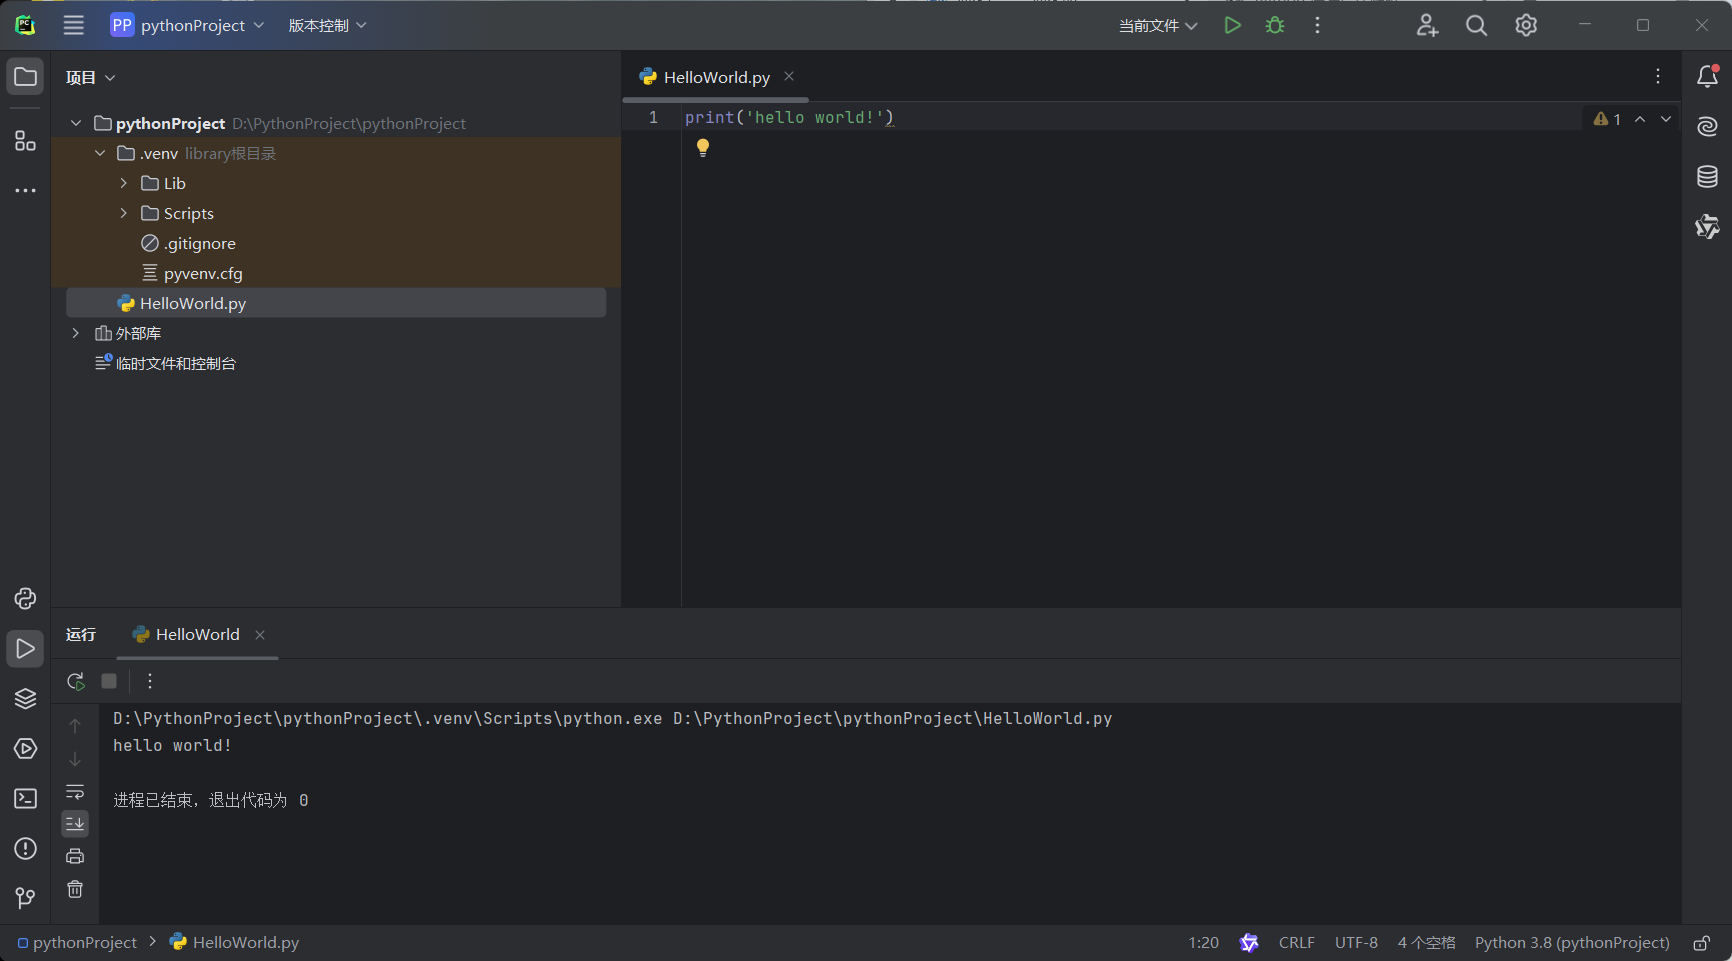
Task: Open the Database tool window
Action: [x=1707, y=177]
